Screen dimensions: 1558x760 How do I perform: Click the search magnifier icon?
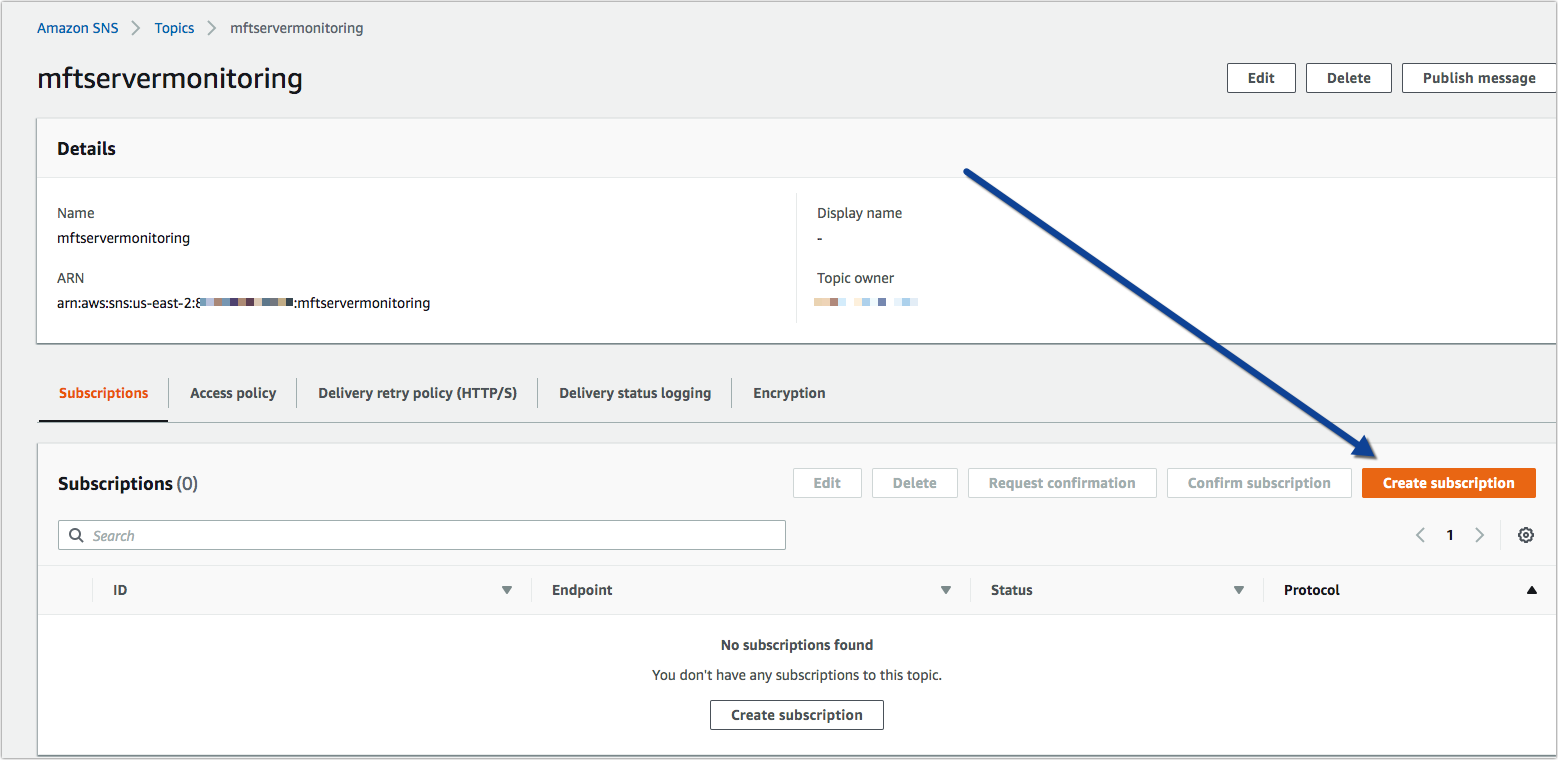[76, 536]
